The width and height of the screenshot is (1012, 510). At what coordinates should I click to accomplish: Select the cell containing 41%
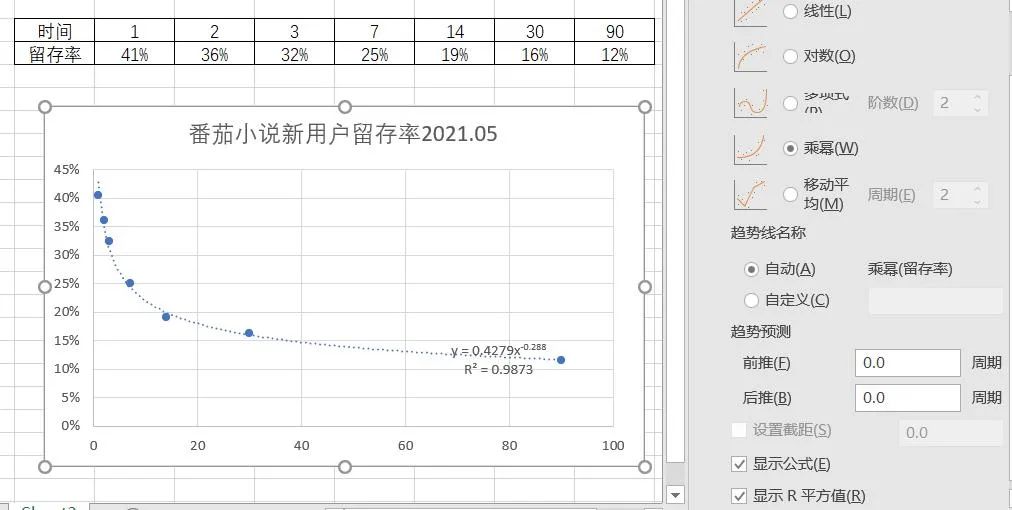click(134, 54)
